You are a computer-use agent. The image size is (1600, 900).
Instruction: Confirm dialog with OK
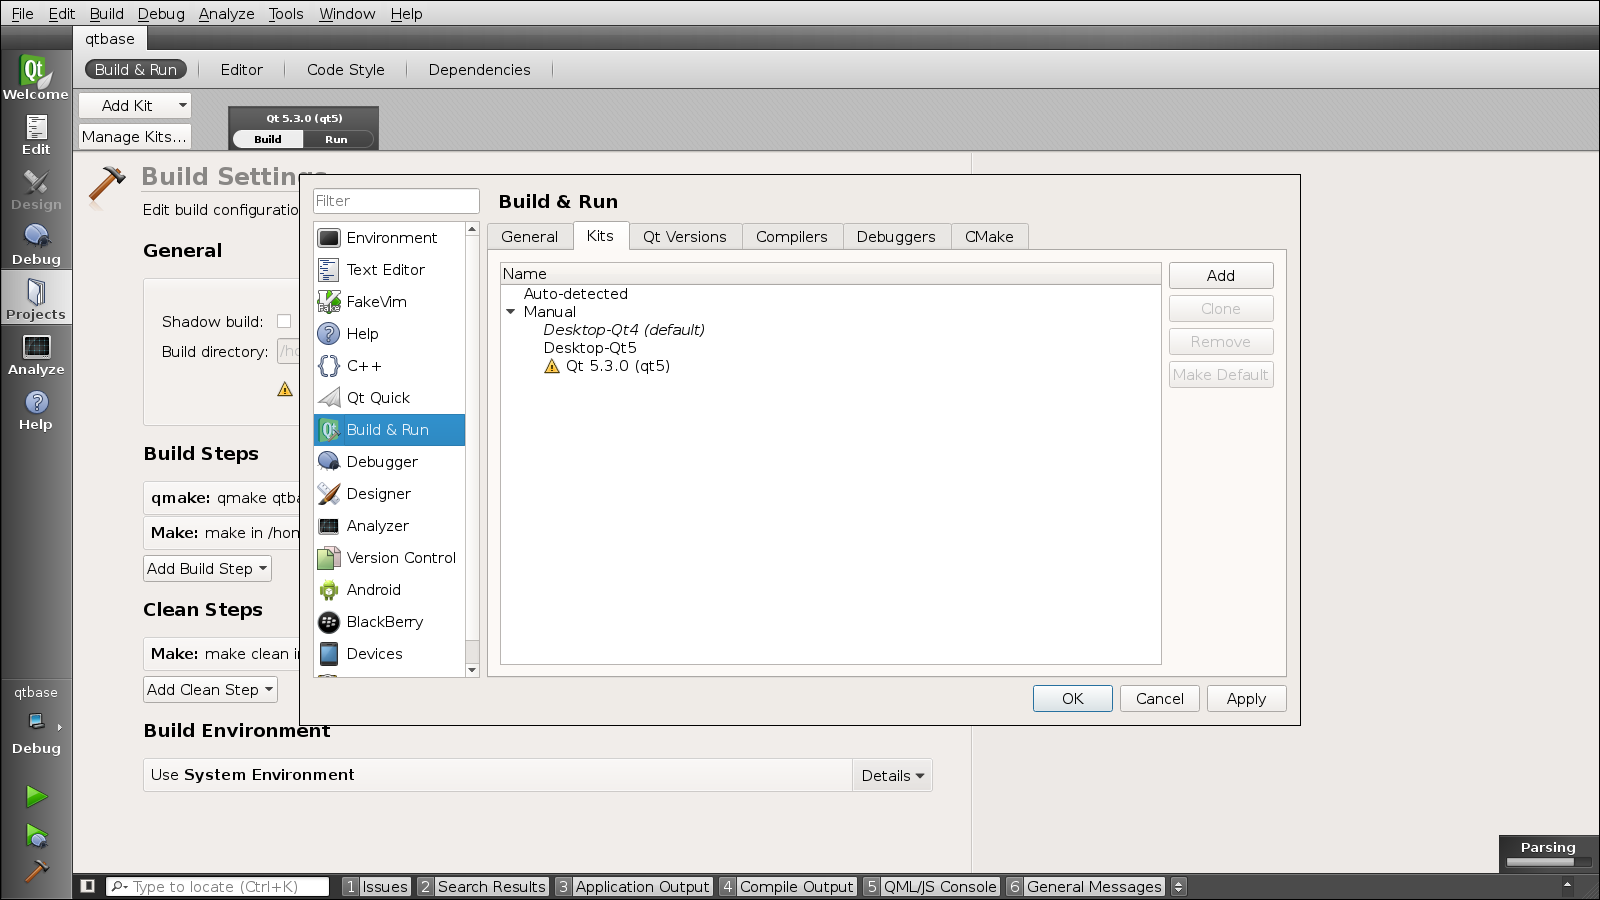1073,698
